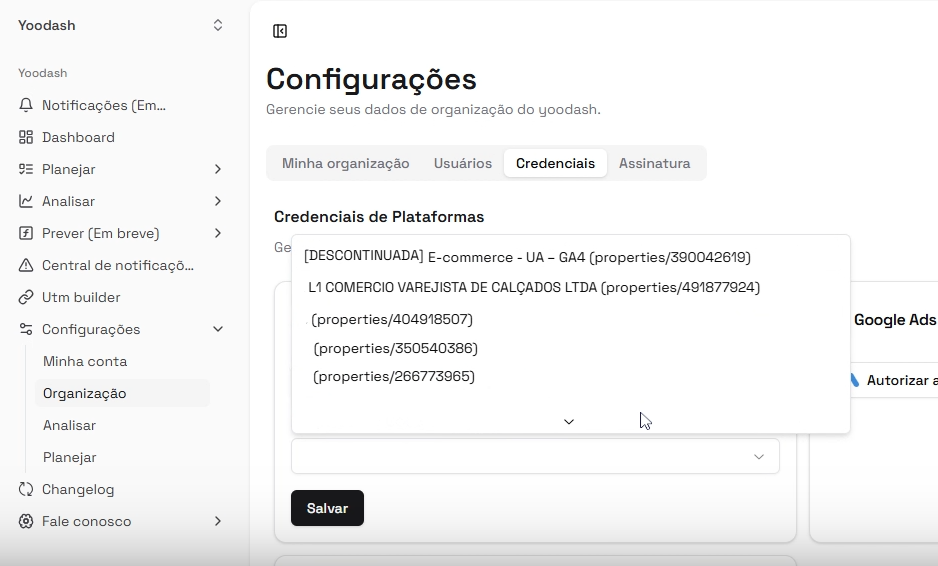Image resolution: width=938 pixels, height=566 pixels.
Task: Expand the Analisar sidebar chevron
Action: [218, 201]
